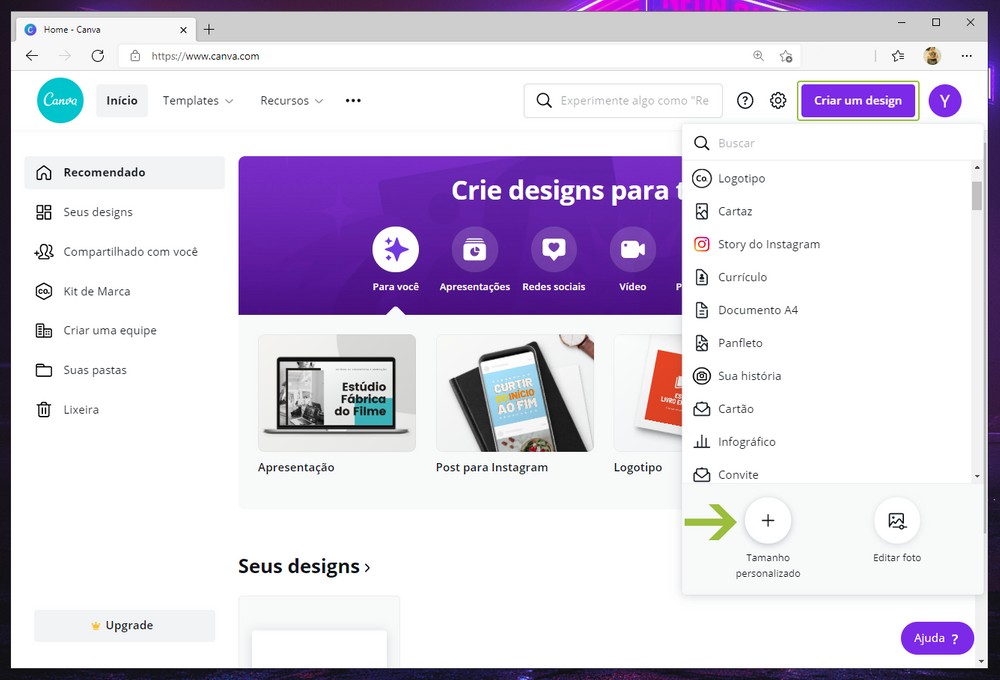Screen dimensions: 1000x680
Task: Click the Canva logo
Action: pos(60,100)
